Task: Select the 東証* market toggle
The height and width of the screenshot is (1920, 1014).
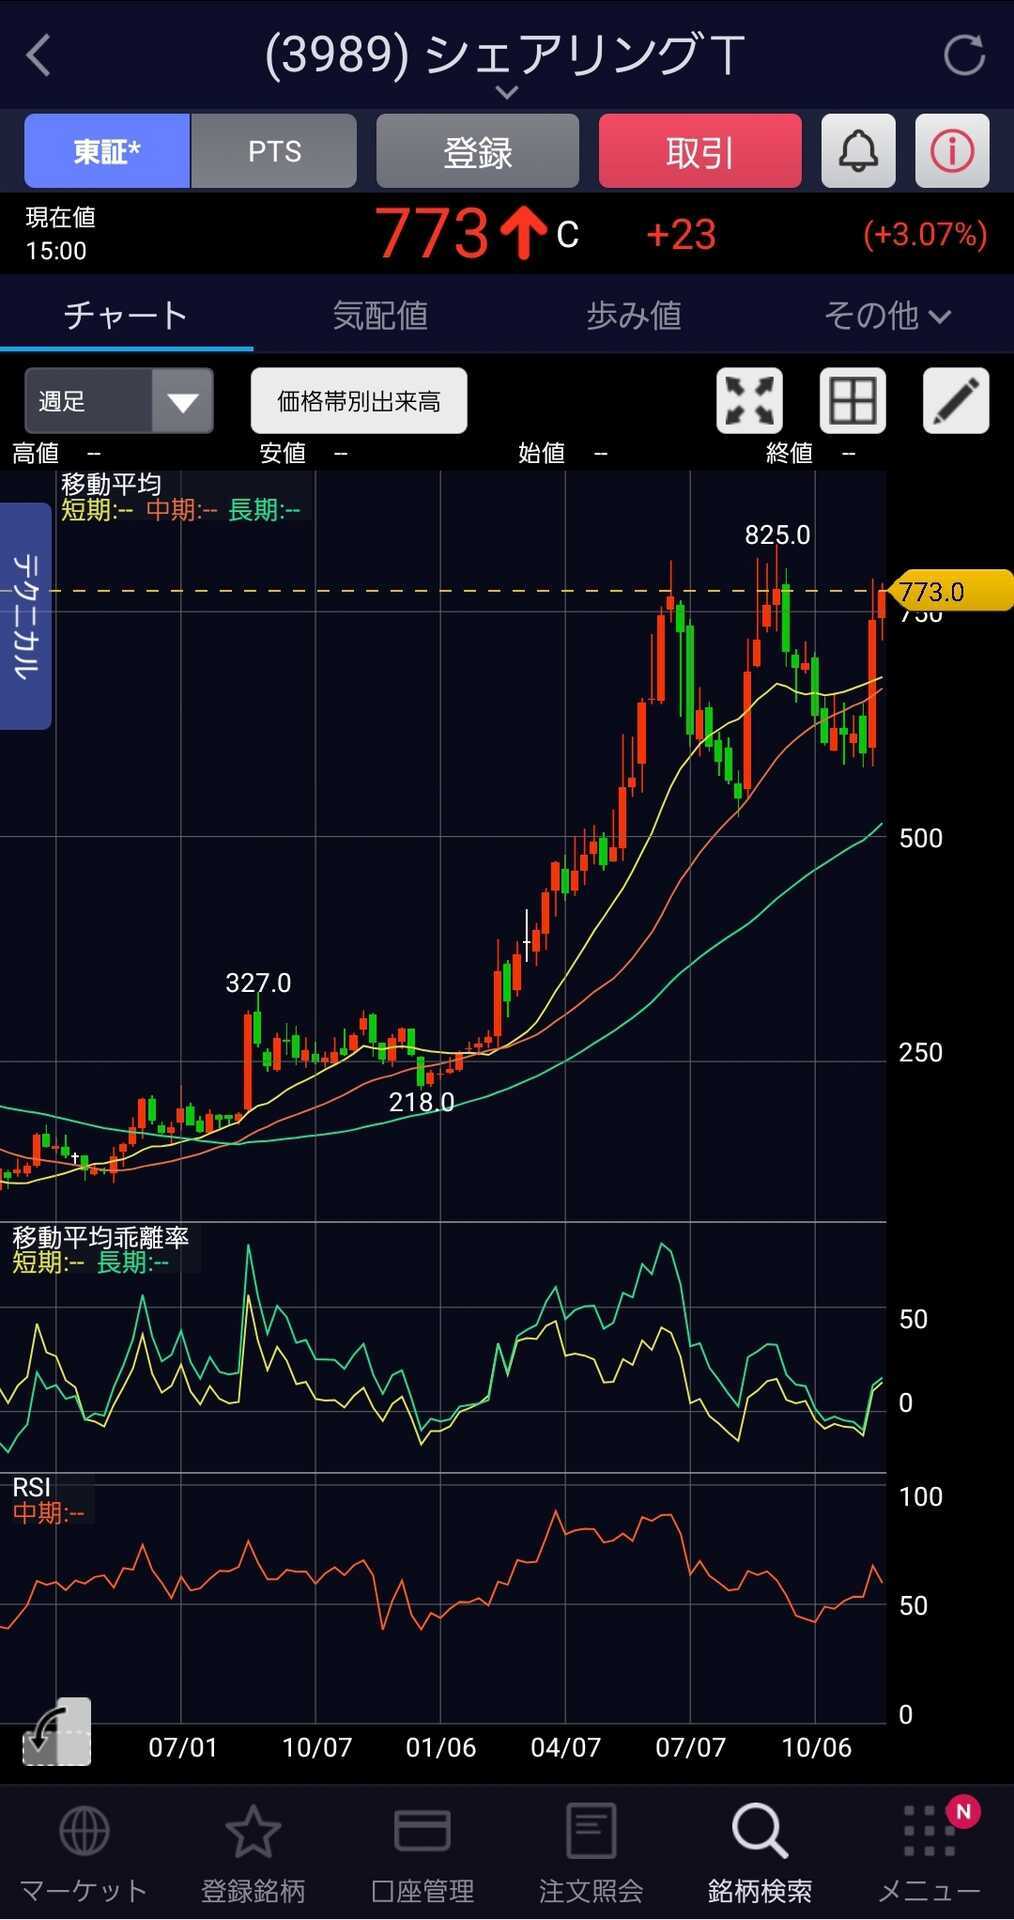Action: coord(107,151)
